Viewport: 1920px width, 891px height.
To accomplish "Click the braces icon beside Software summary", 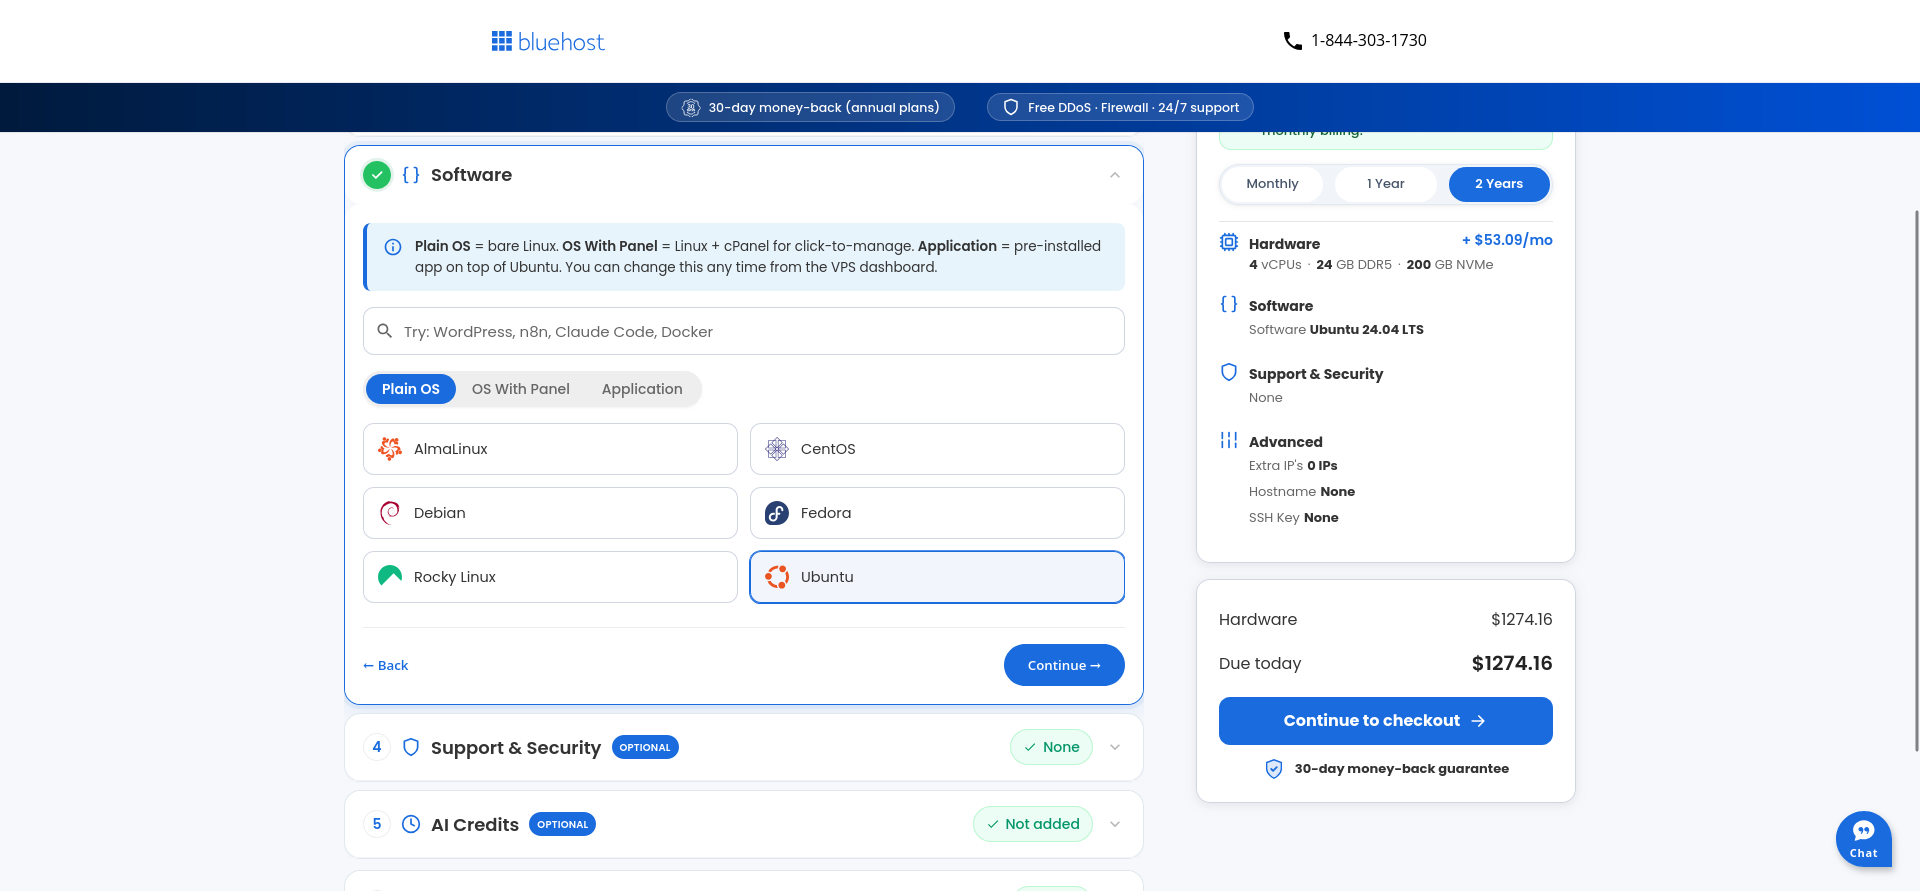I will [1229, 304].
